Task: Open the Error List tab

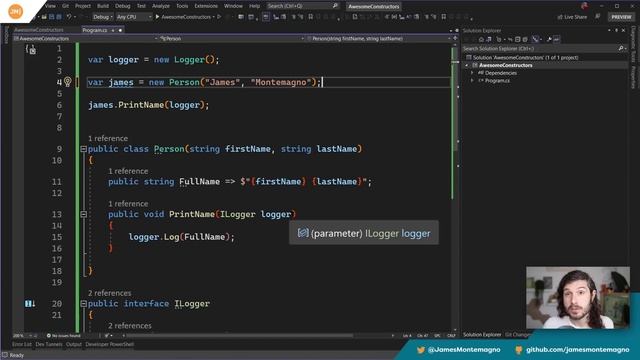Action: click(22, 344)
